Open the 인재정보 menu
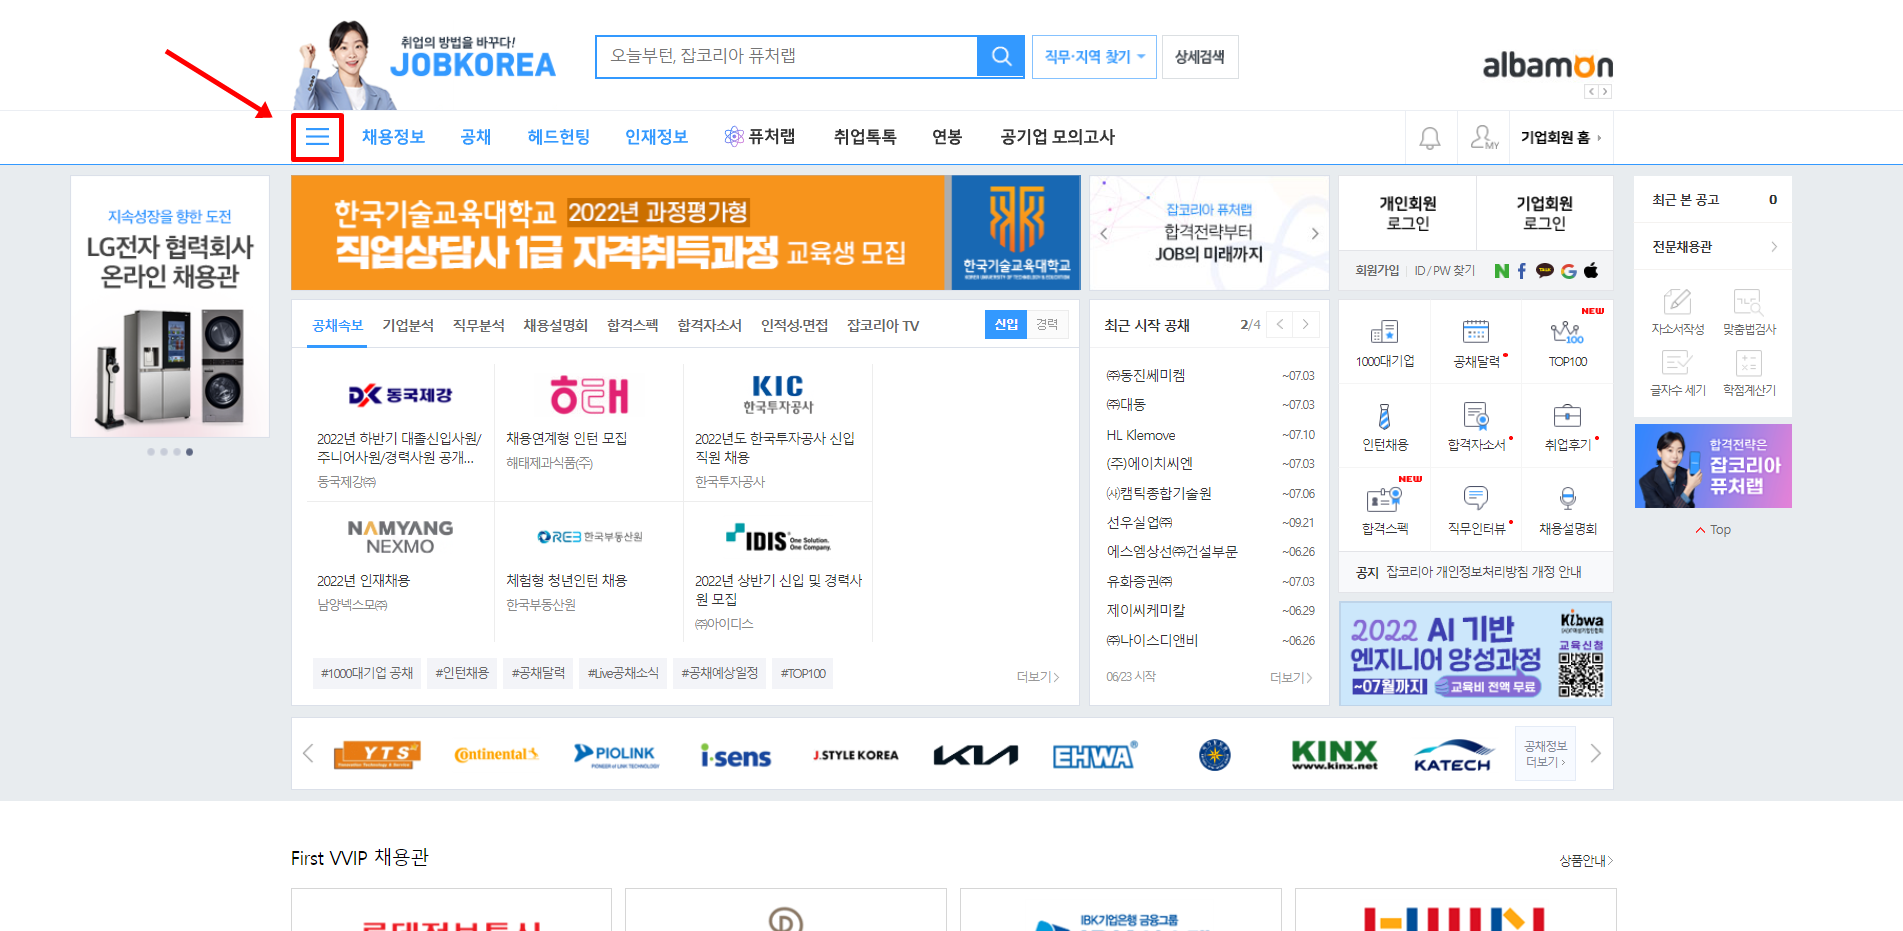Screen dimensions: 1903x931 tap(656, 137)
